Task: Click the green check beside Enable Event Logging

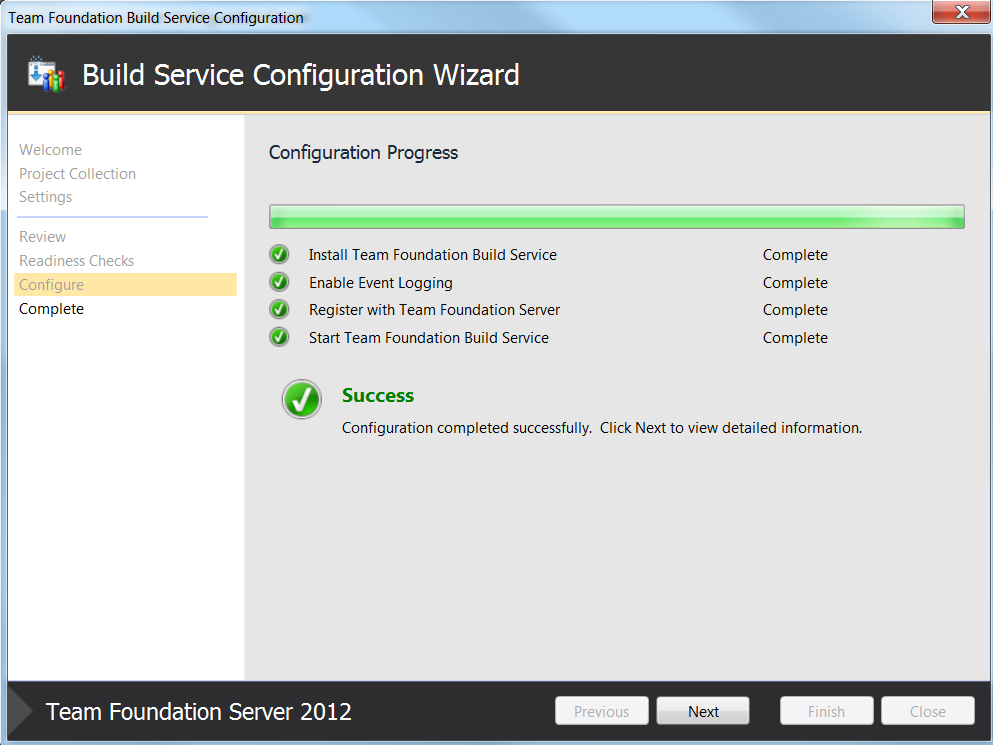Action: click(279, 283)
